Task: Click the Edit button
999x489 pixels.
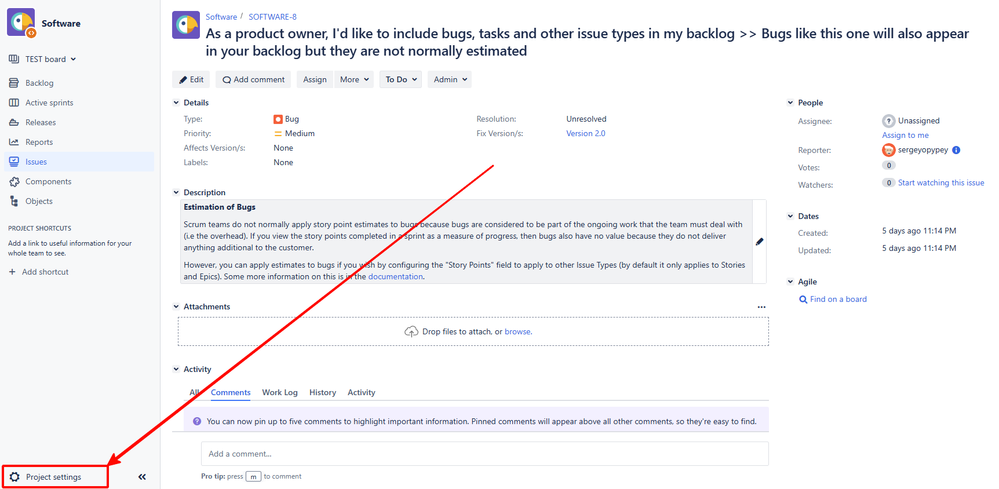Action: (x=191, y=80)
